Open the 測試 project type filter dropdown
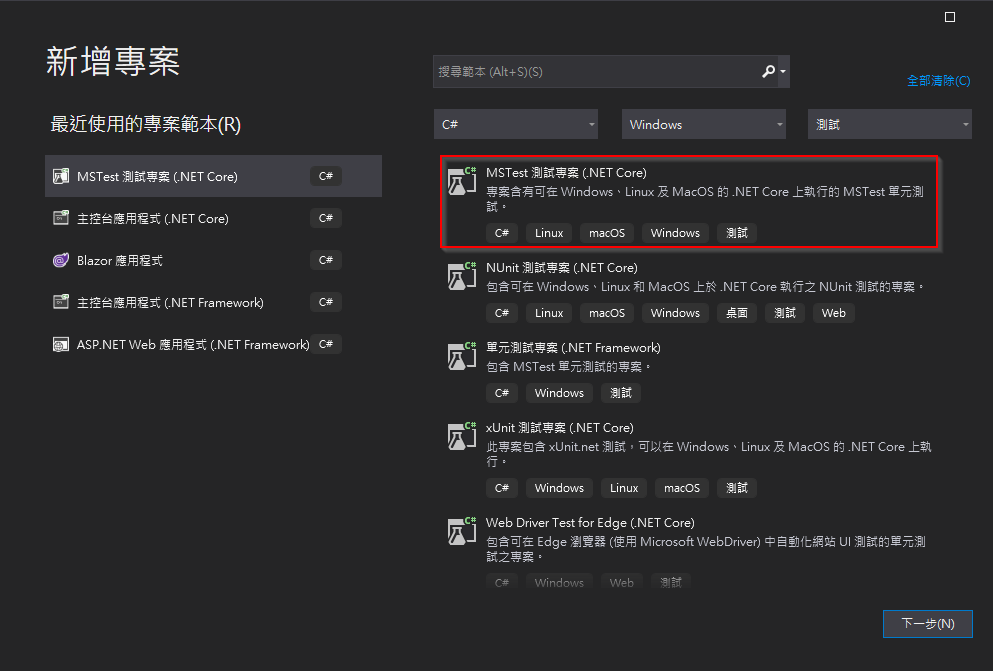Viewport: 993px width, 671px height. [x=890, y=124]
